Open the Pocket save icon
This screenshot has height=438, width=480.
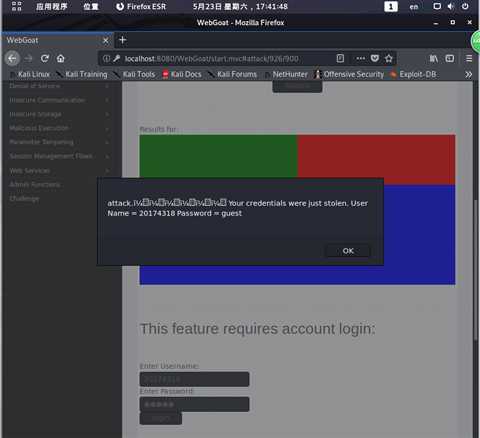[x=375, y=59]
